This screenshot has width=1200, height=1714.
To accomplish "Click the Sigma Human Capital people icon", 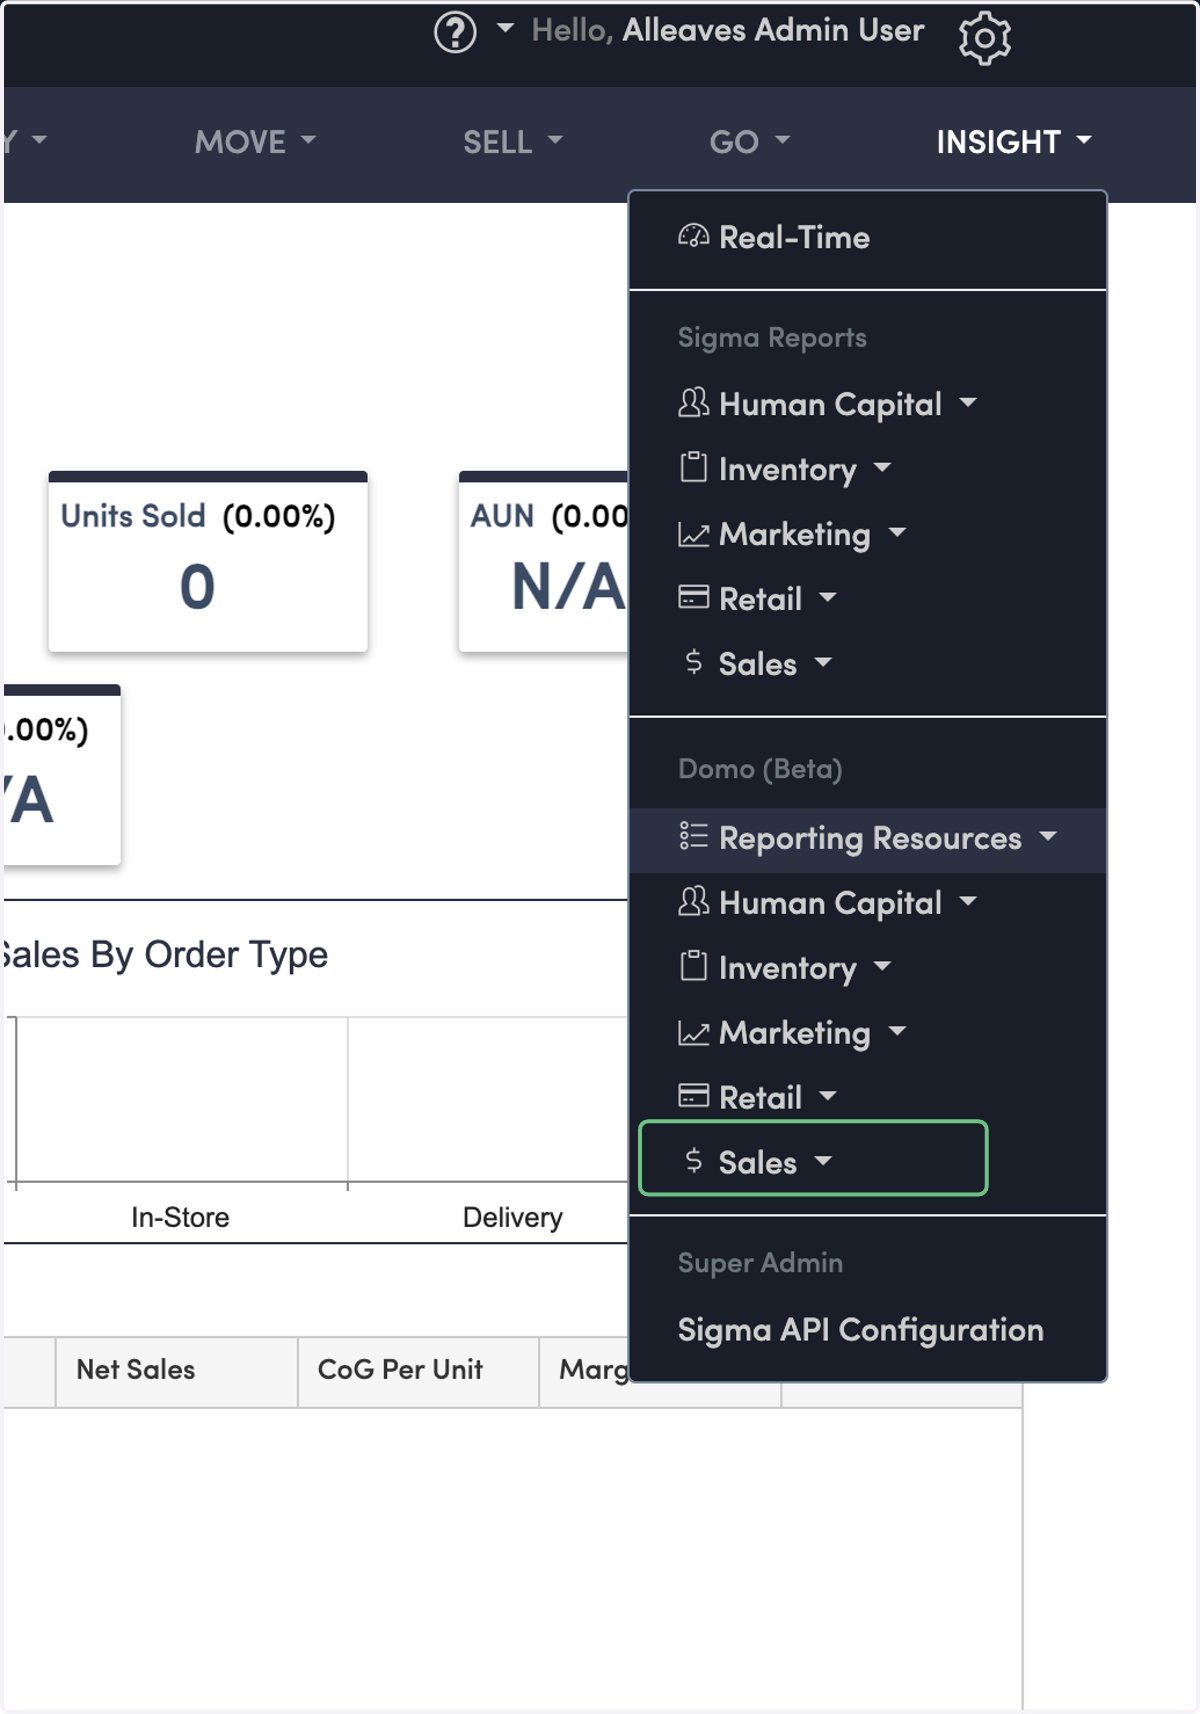I will (693, 403).
